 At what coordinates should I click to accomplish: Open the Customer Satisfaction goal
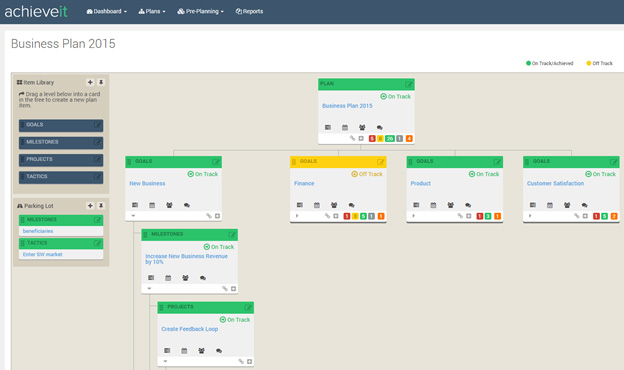(x=556, y=183)
